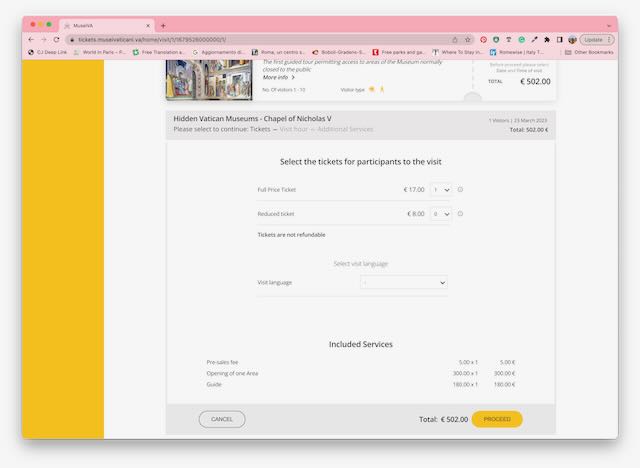Open the eyedropper extension icon
The height and width of the screenshot is (468, 640).
(x=534, y=40)
